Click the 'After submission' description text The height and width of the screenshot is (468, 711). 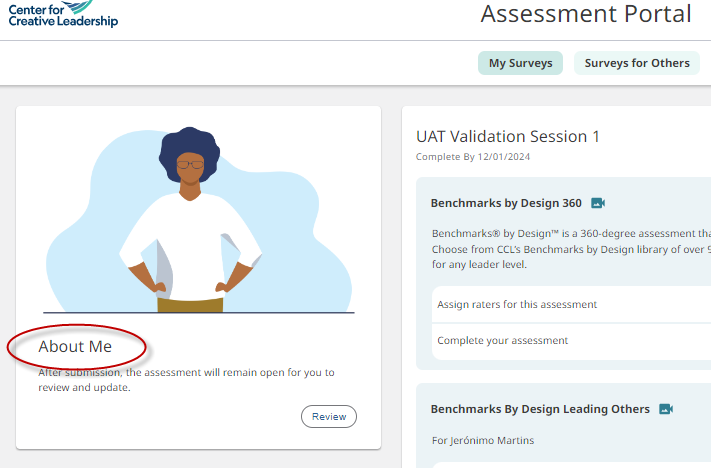click(x=186, y=380)
